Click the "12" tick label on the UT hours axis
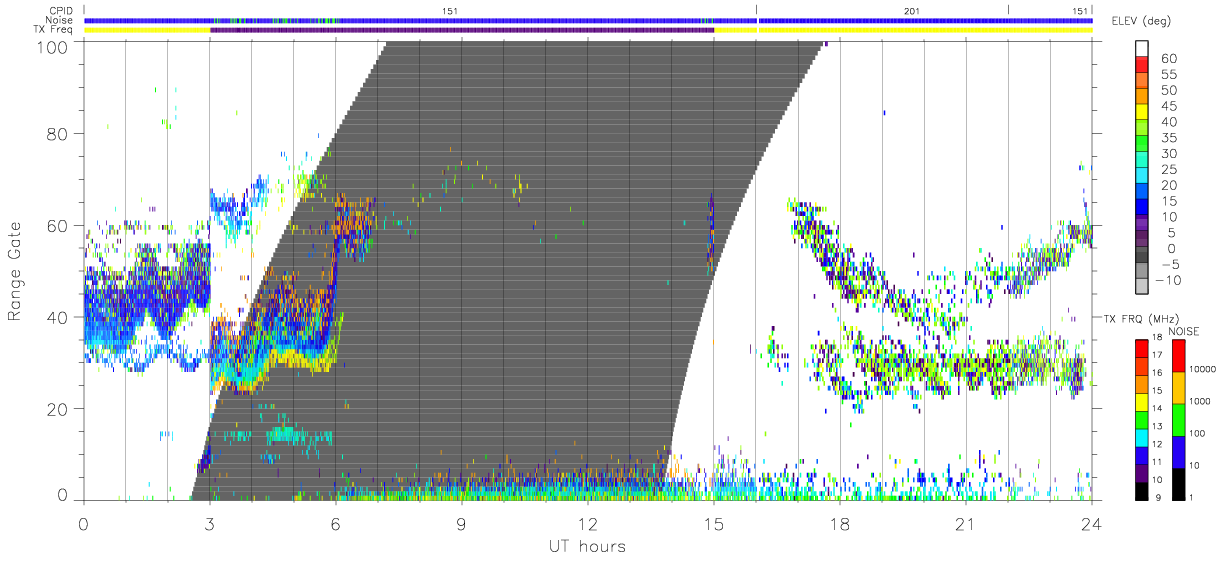The image size is (1228, 567). tap(587, 523)
